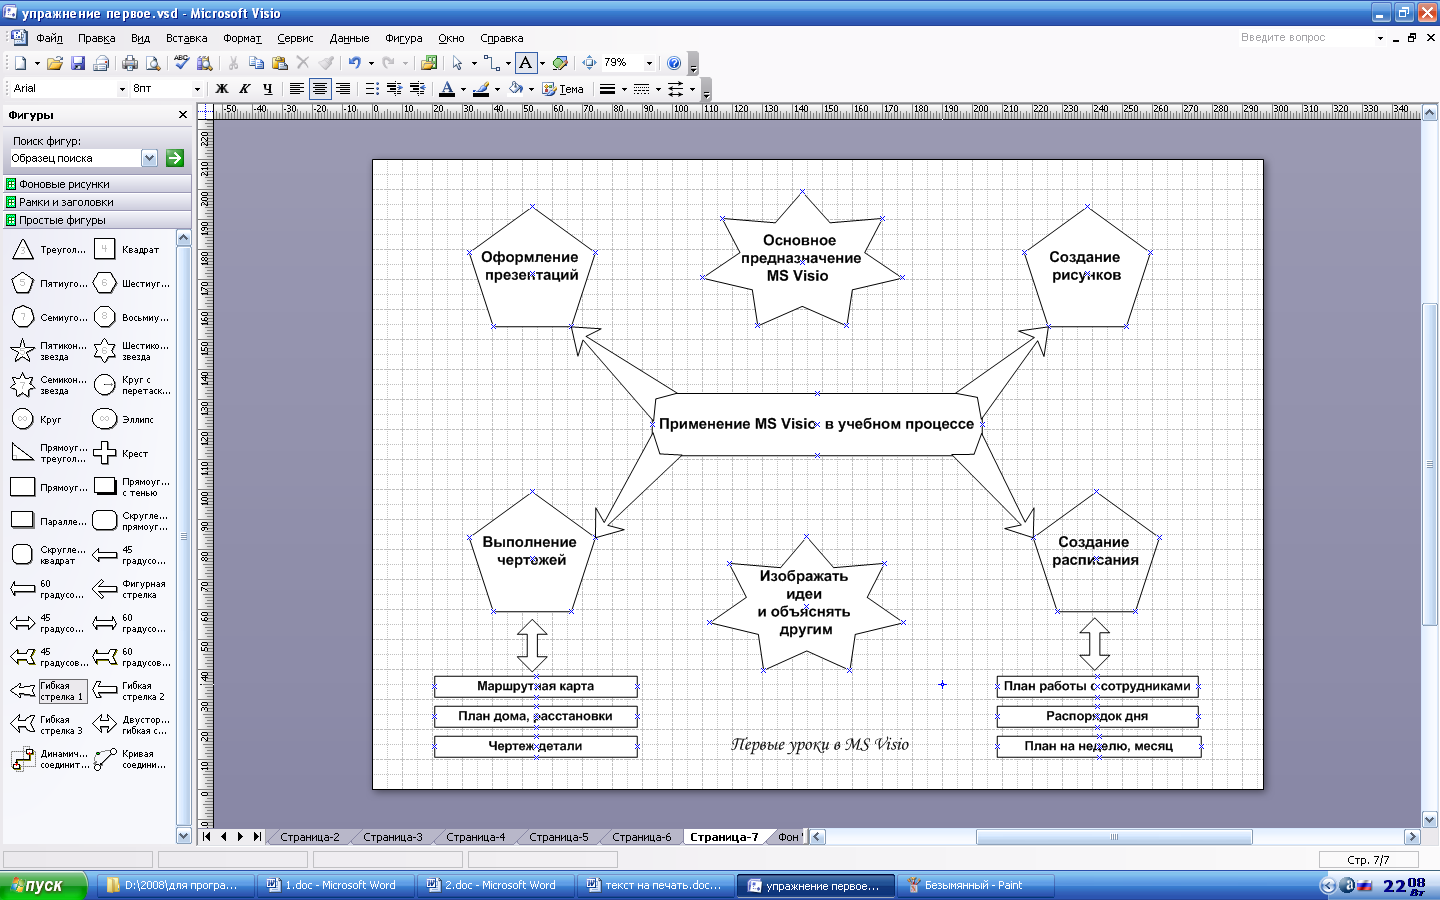1440x900 pixels.
Task: Click the Research books icon beside spelling
Action: (x=204, y=63)
